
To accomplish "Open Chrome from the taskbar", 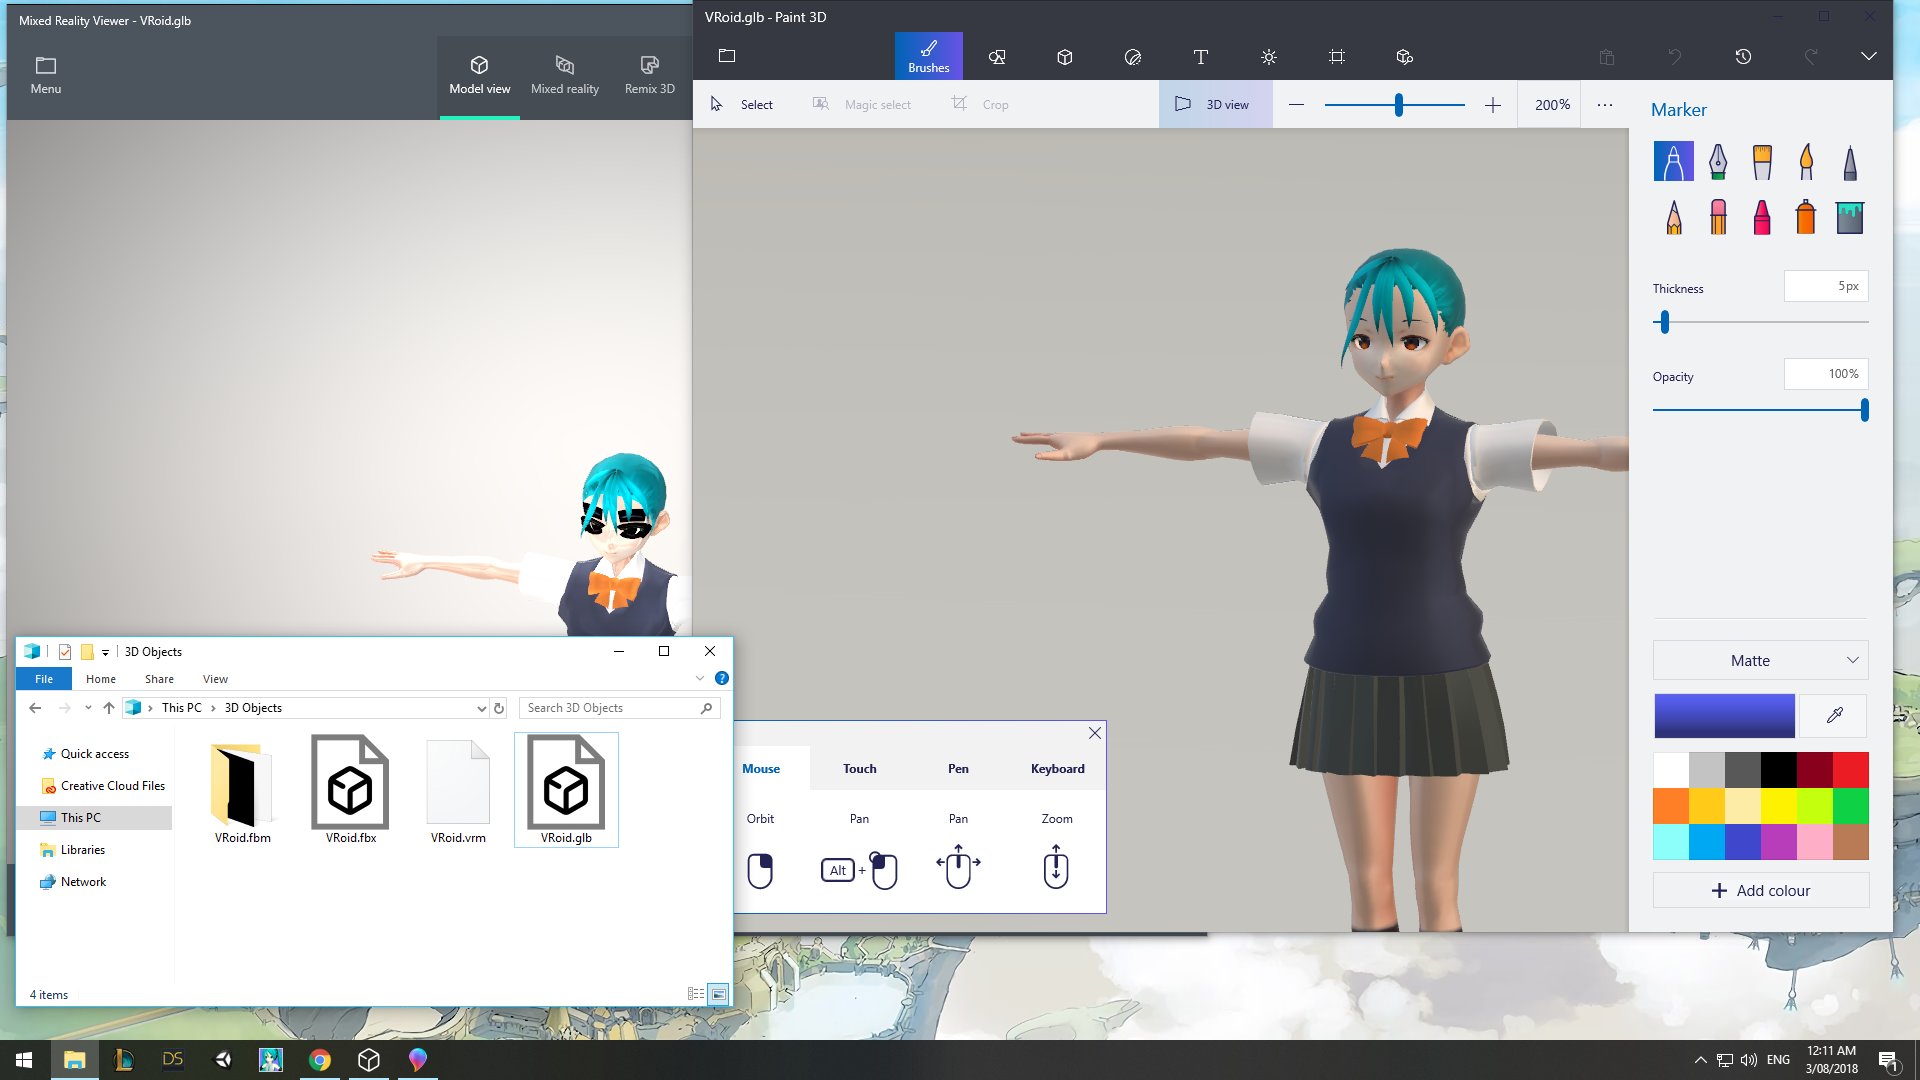I will 320,1060.
